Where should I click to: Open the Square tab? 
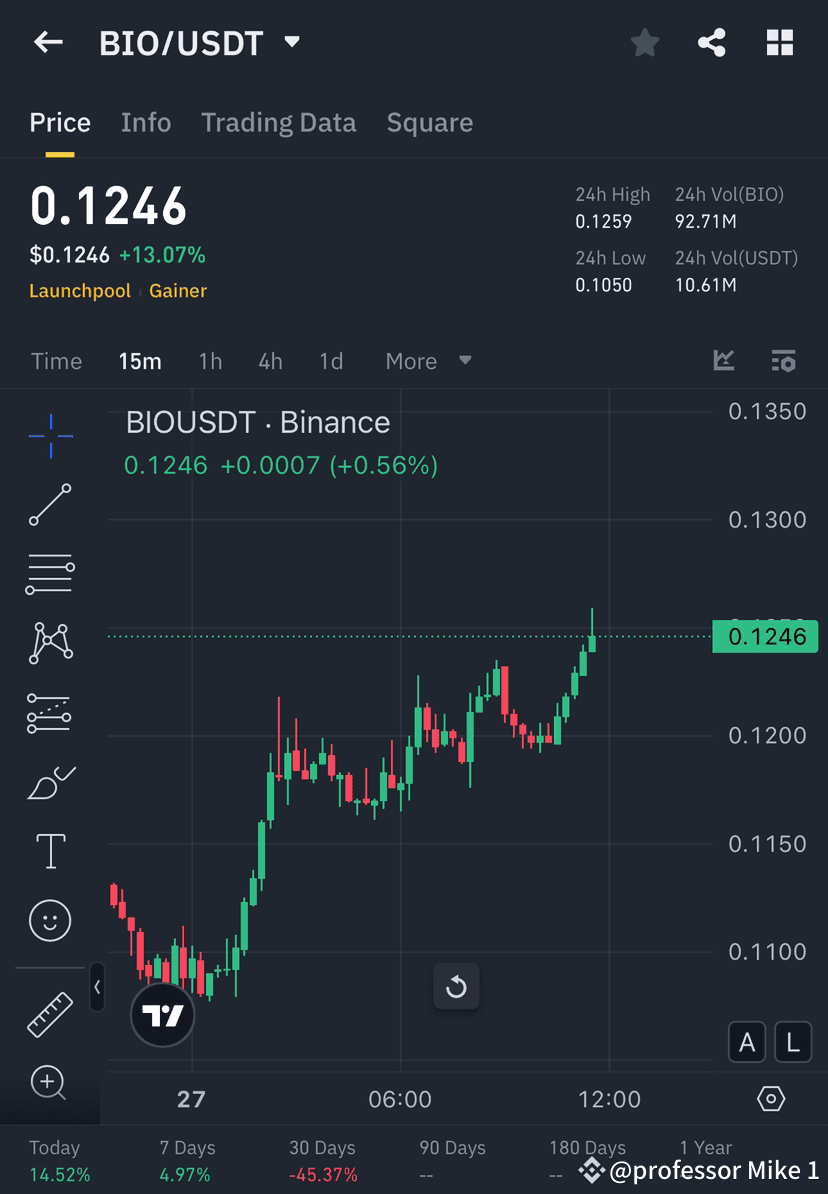[430, 122]
